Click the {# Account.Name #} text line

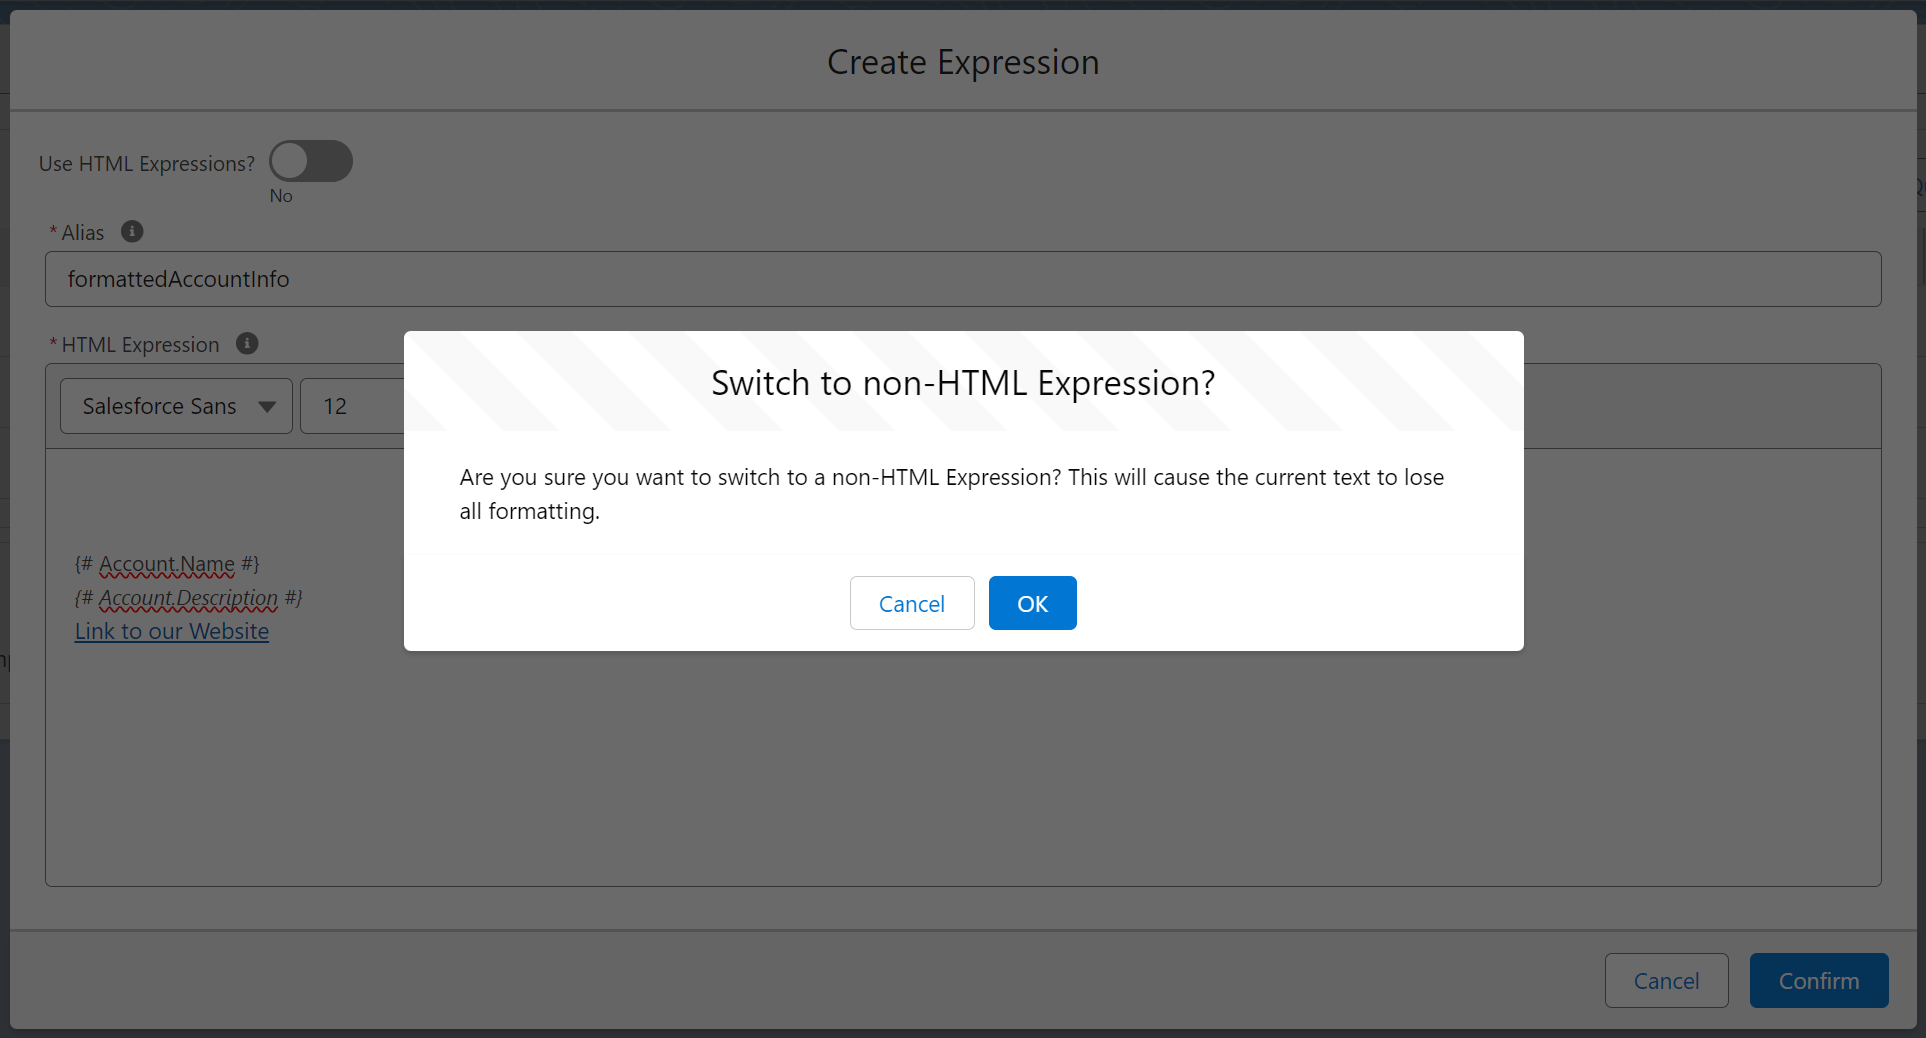(167, 564)
